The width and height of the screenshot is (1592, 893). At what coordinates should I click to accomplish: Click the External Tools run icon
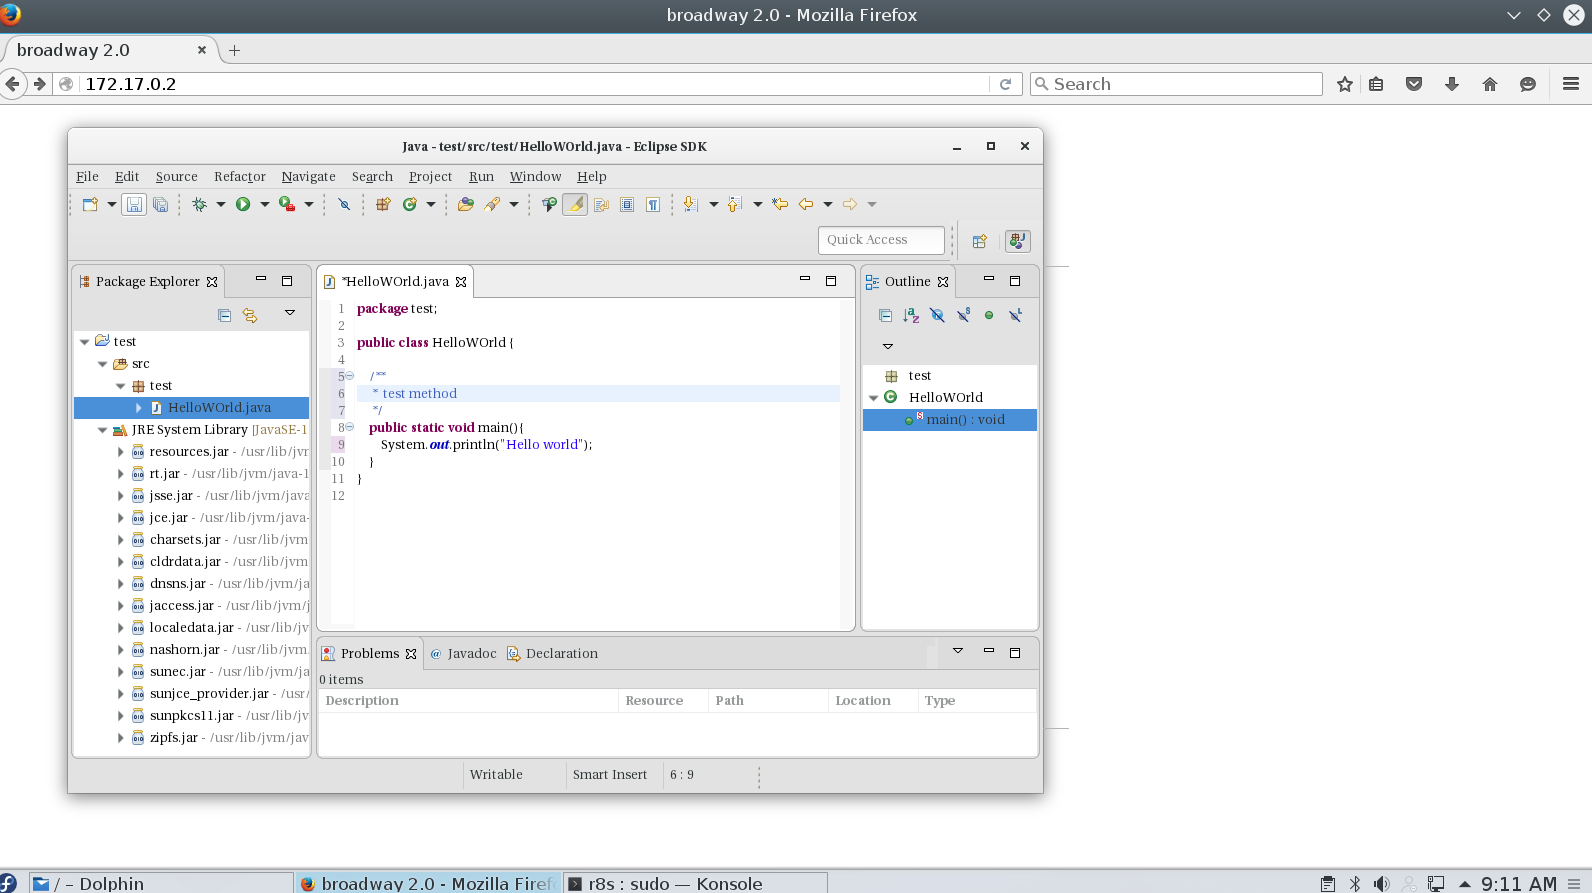[x=287, y=204]
